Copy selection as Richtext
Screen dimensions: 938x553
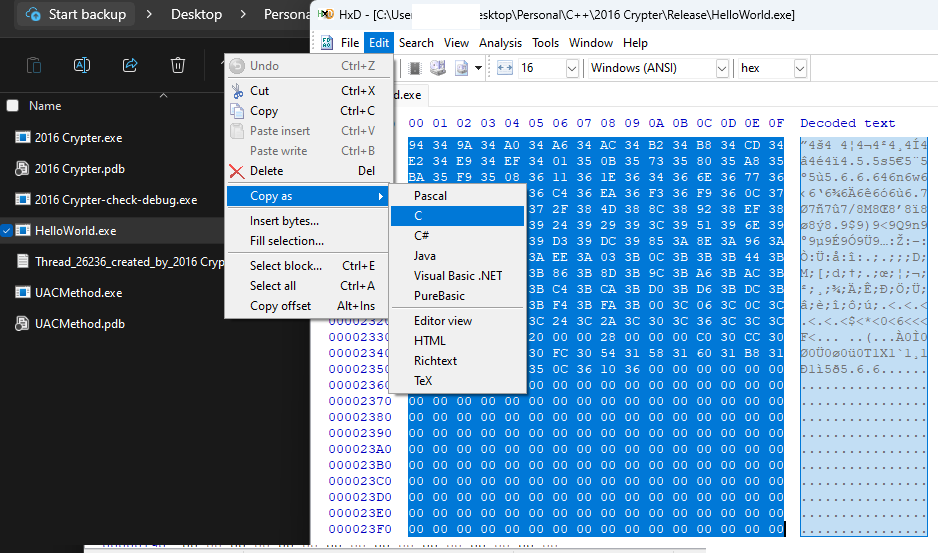(x=458, y=361)
